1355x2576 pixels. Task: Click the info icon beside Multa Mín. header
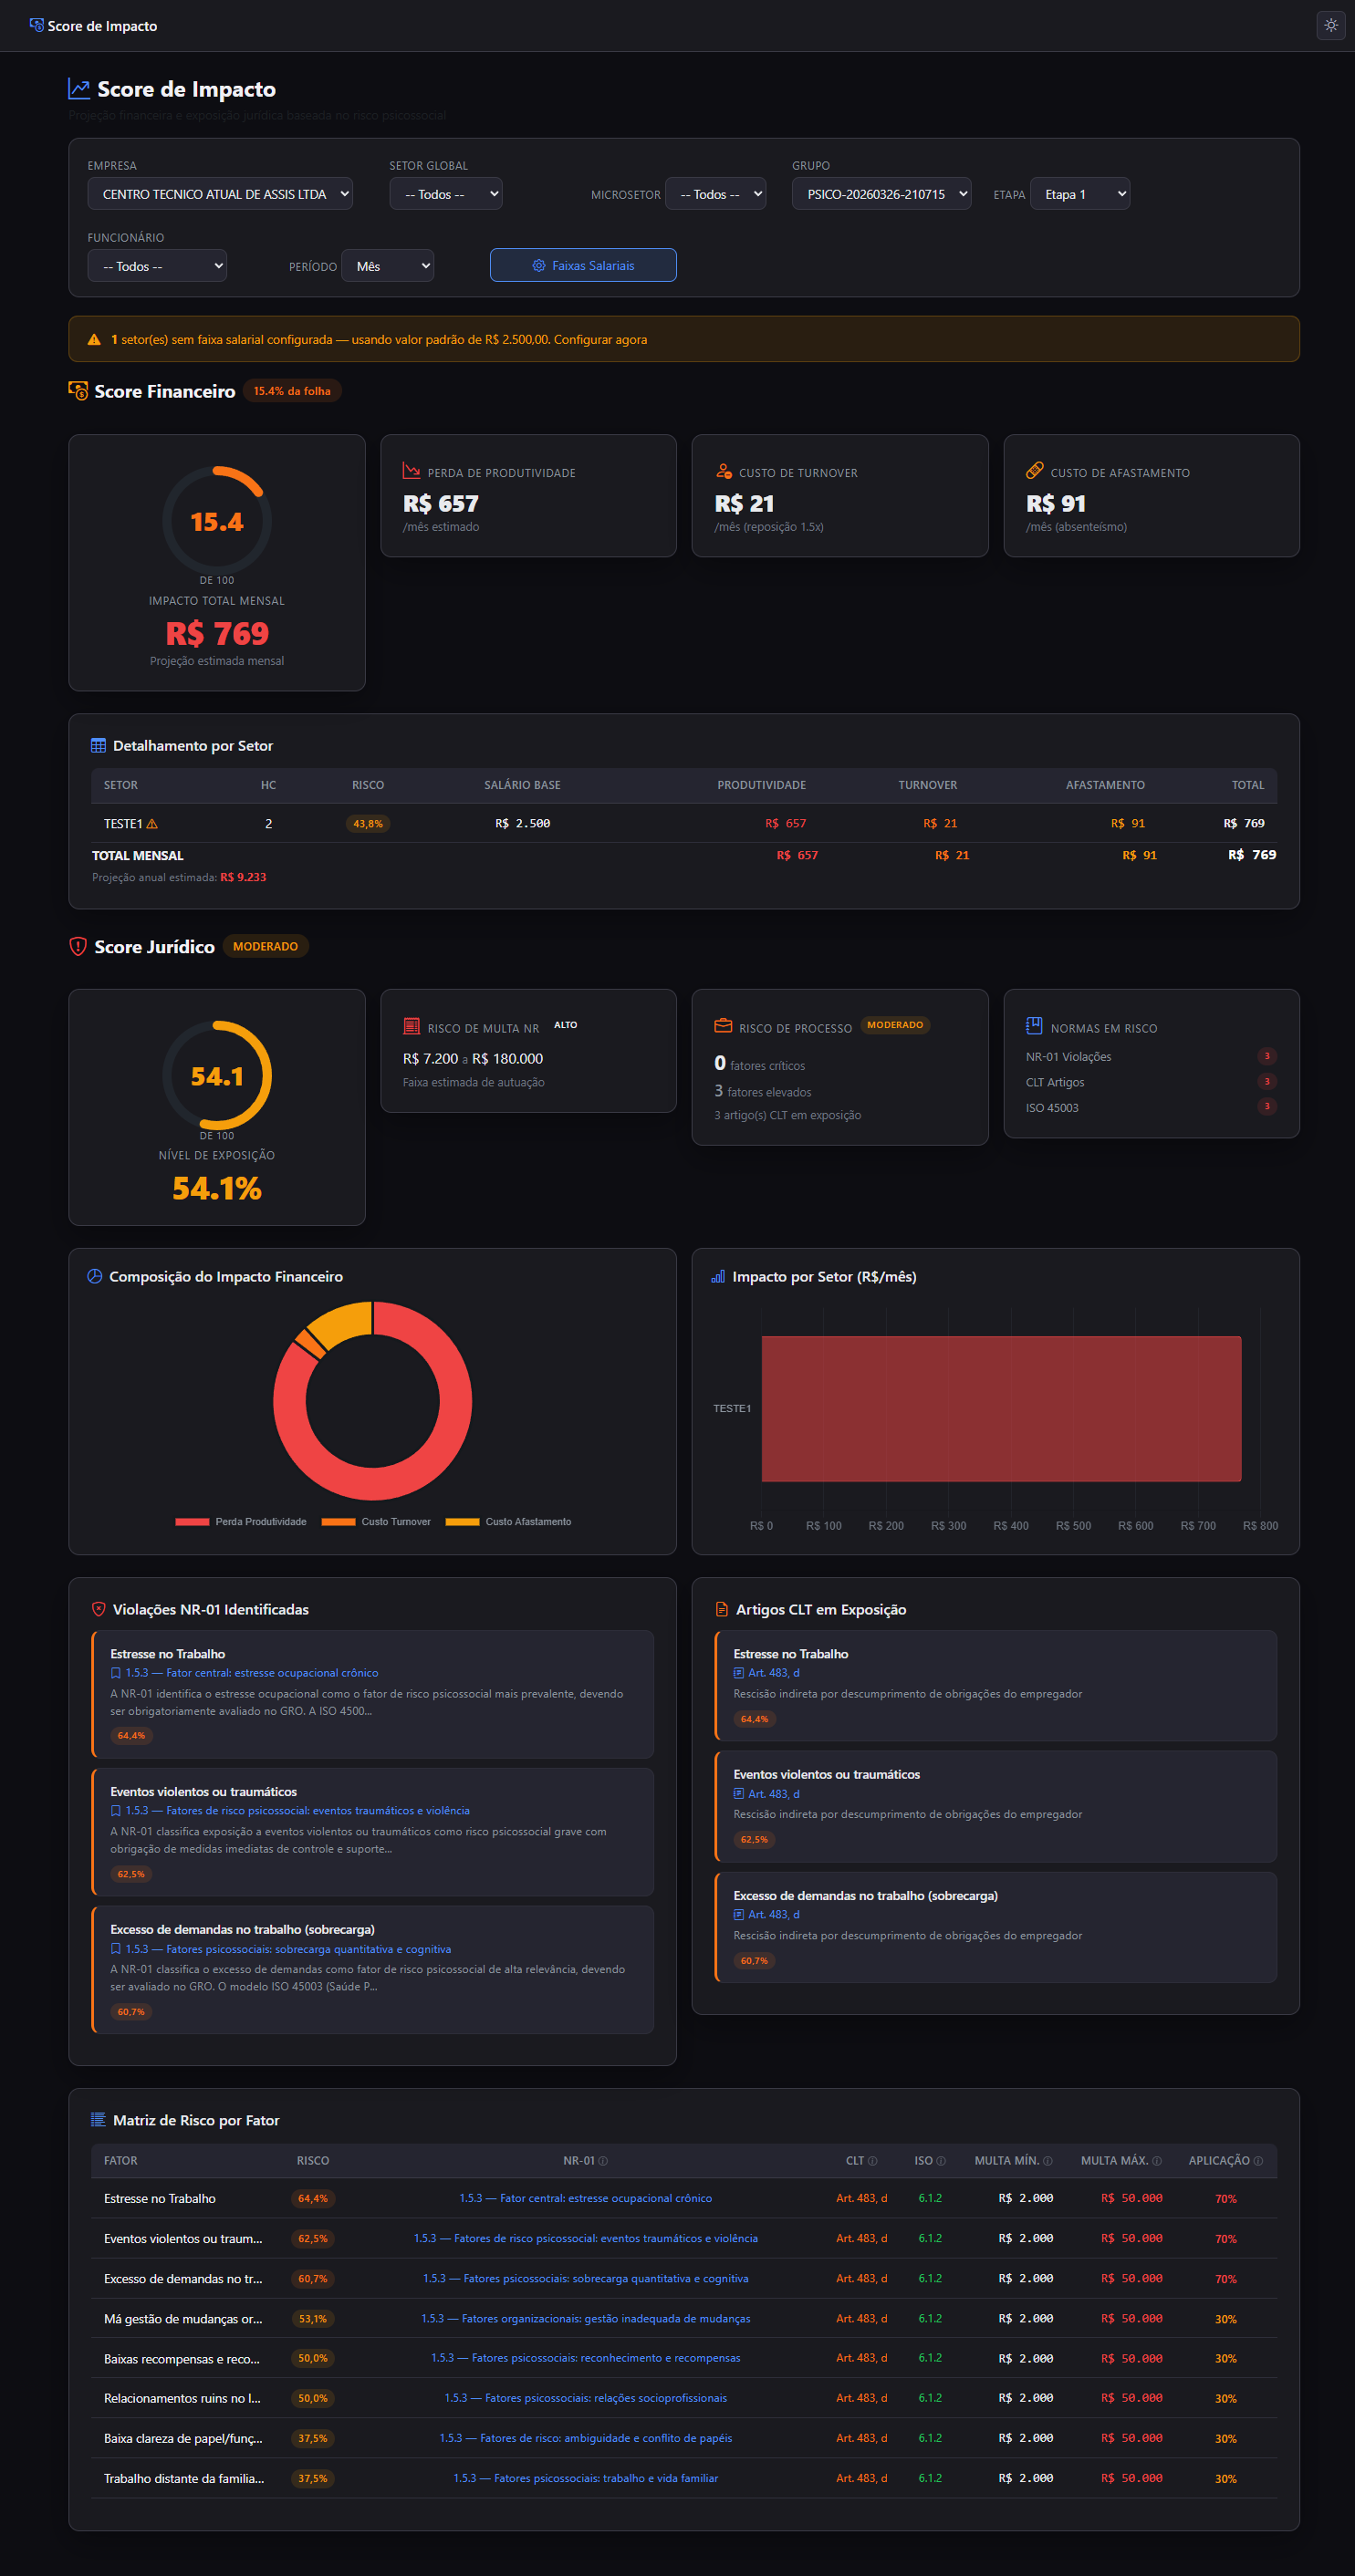(x=1048, y=2161)
